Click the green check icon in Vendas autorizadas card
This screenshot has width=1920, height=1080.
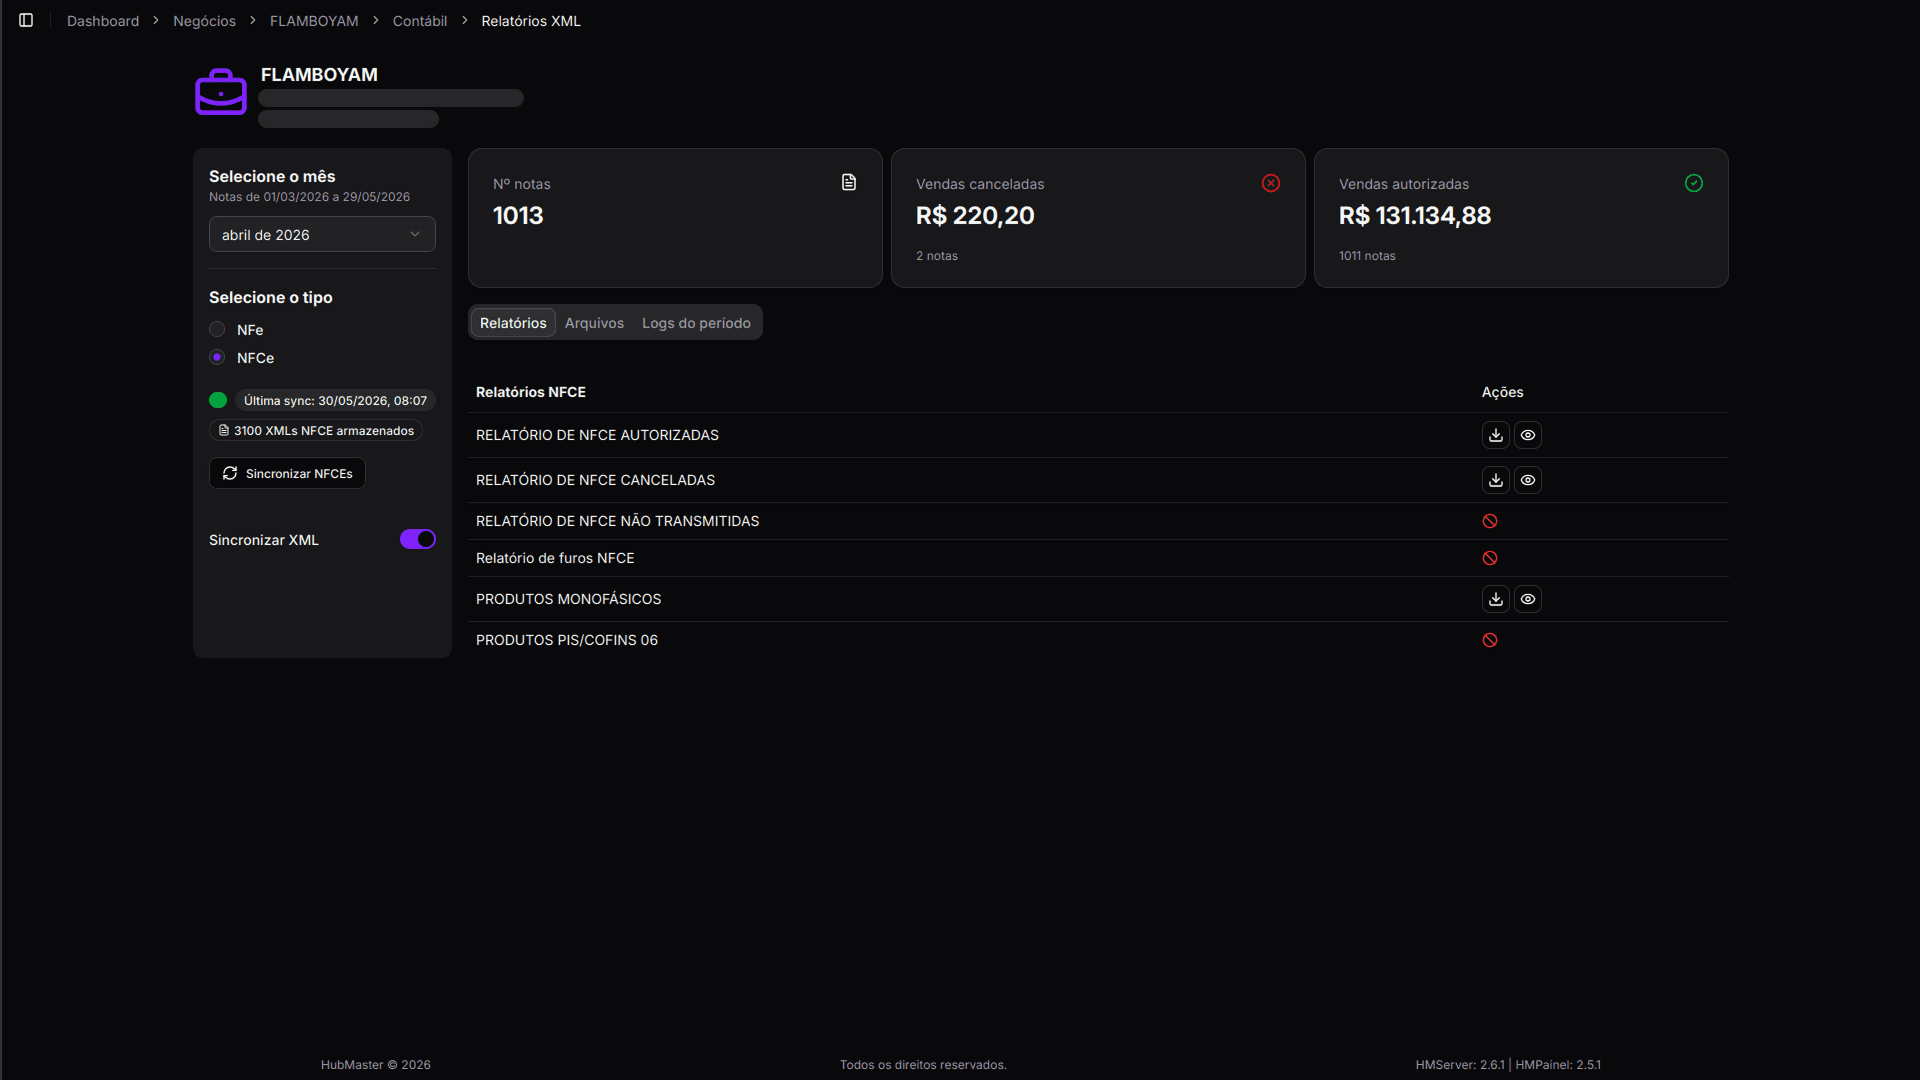[x=1694, y=183]
